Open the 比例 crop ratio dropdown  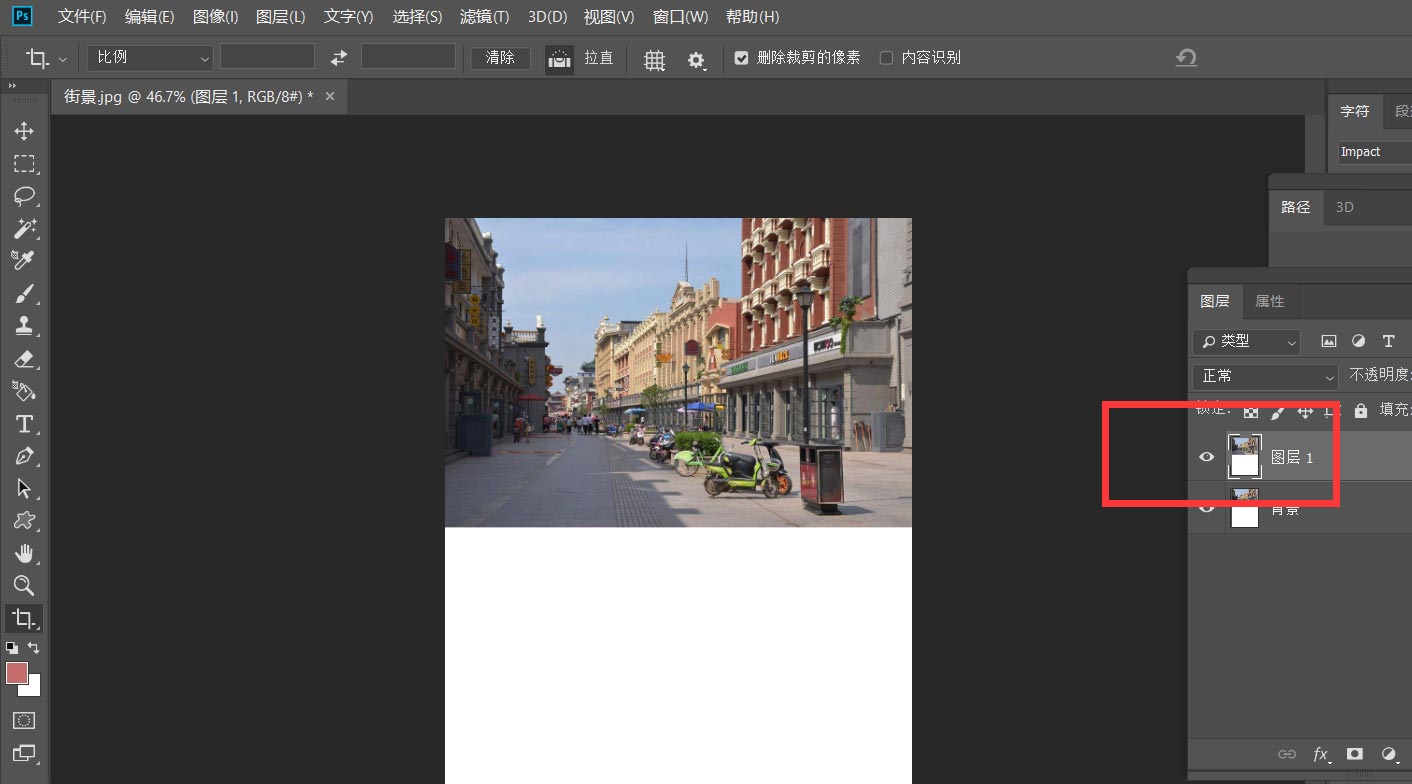coord(151,58)
